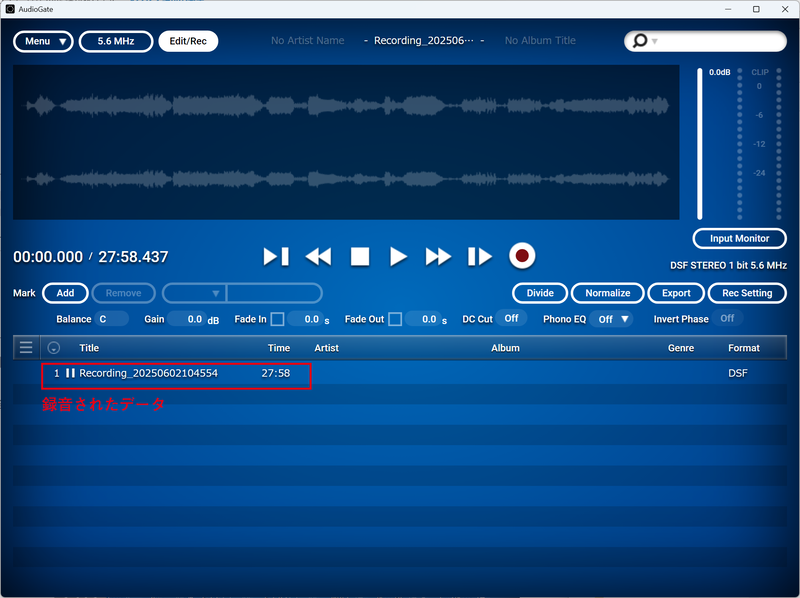The width and height of the screenshot is (800, 598).
Task: Skip to the previous track marker
Action: point(276,256)
